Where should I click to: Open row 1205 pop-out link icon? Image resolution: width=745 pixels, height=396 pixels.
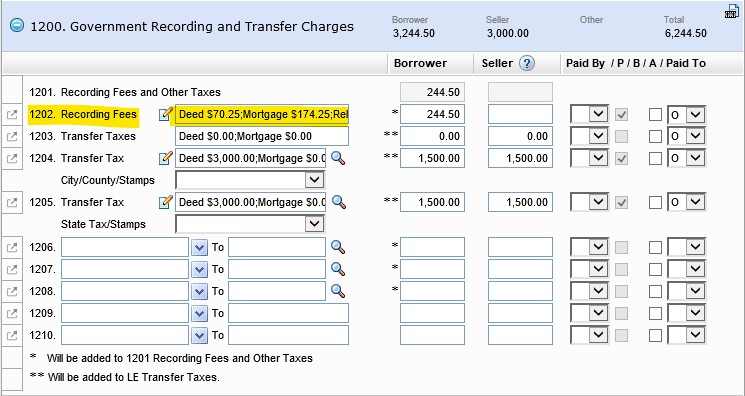point(12,202)
